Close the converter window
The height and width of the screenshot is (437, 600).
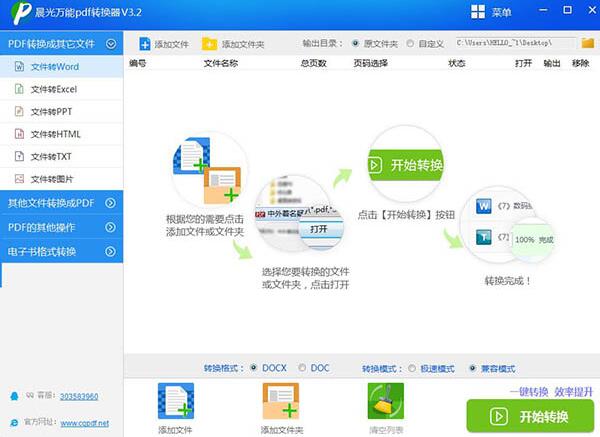point(592,10)
